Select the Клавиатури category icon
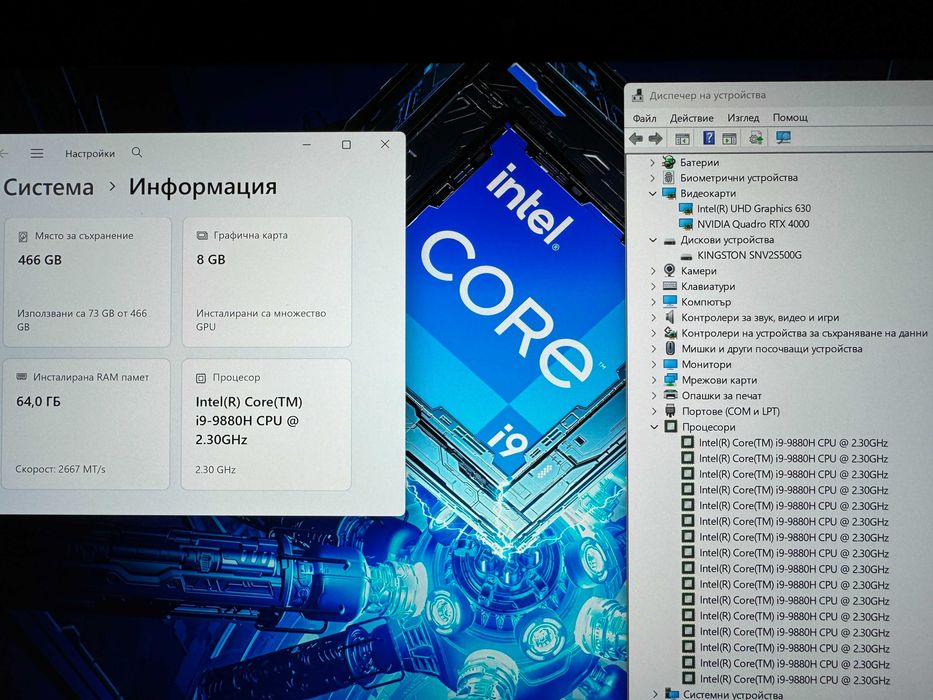This screenshot has height=700, width=933. point(670,286)
